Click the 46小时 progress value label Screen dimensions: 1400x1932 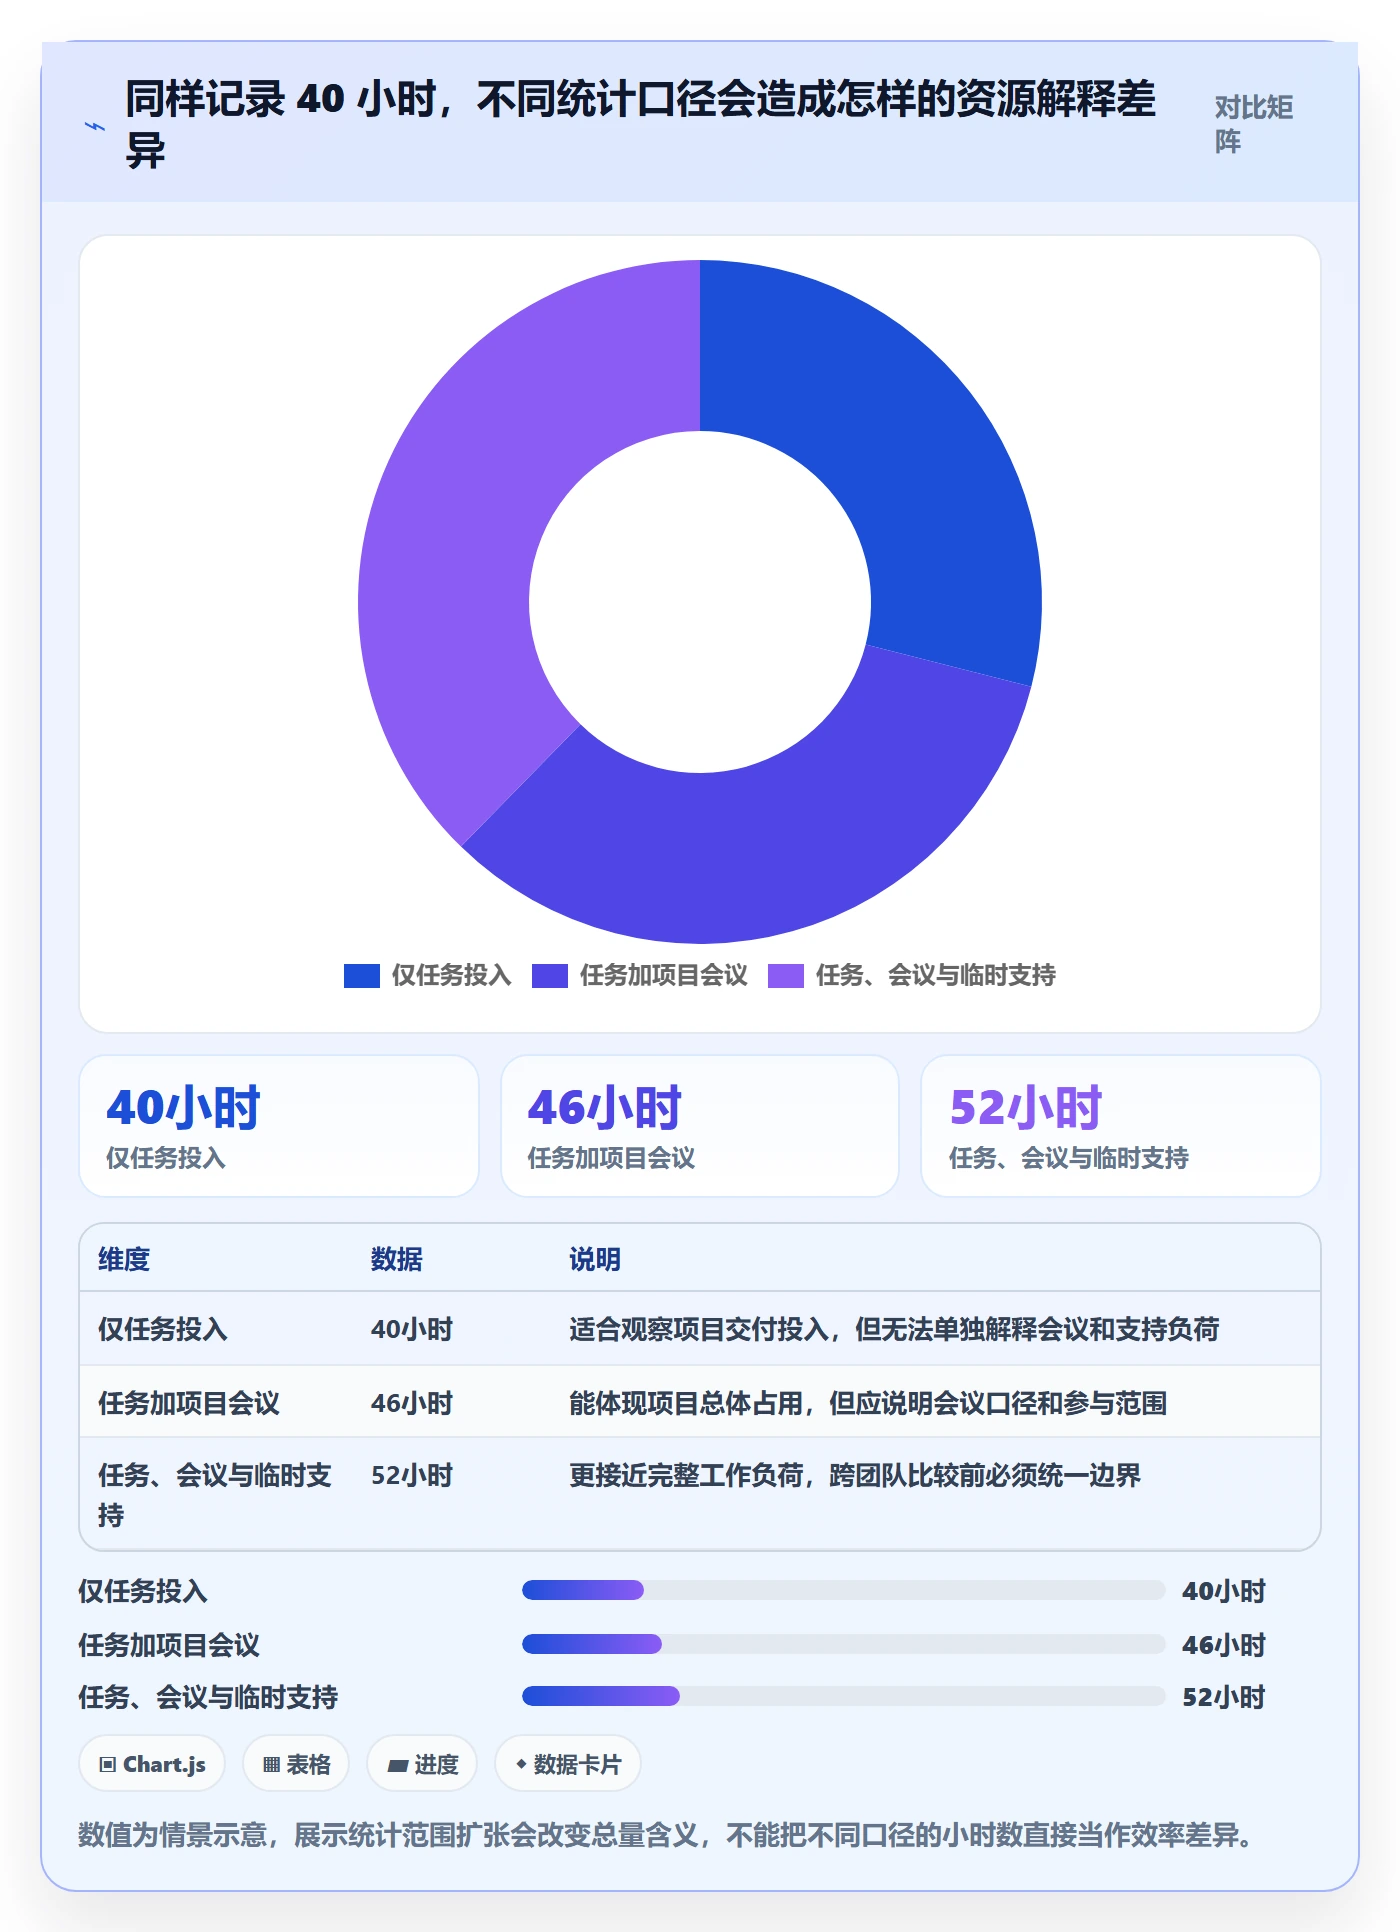pyautogui.click(x=1224, y=1645)
